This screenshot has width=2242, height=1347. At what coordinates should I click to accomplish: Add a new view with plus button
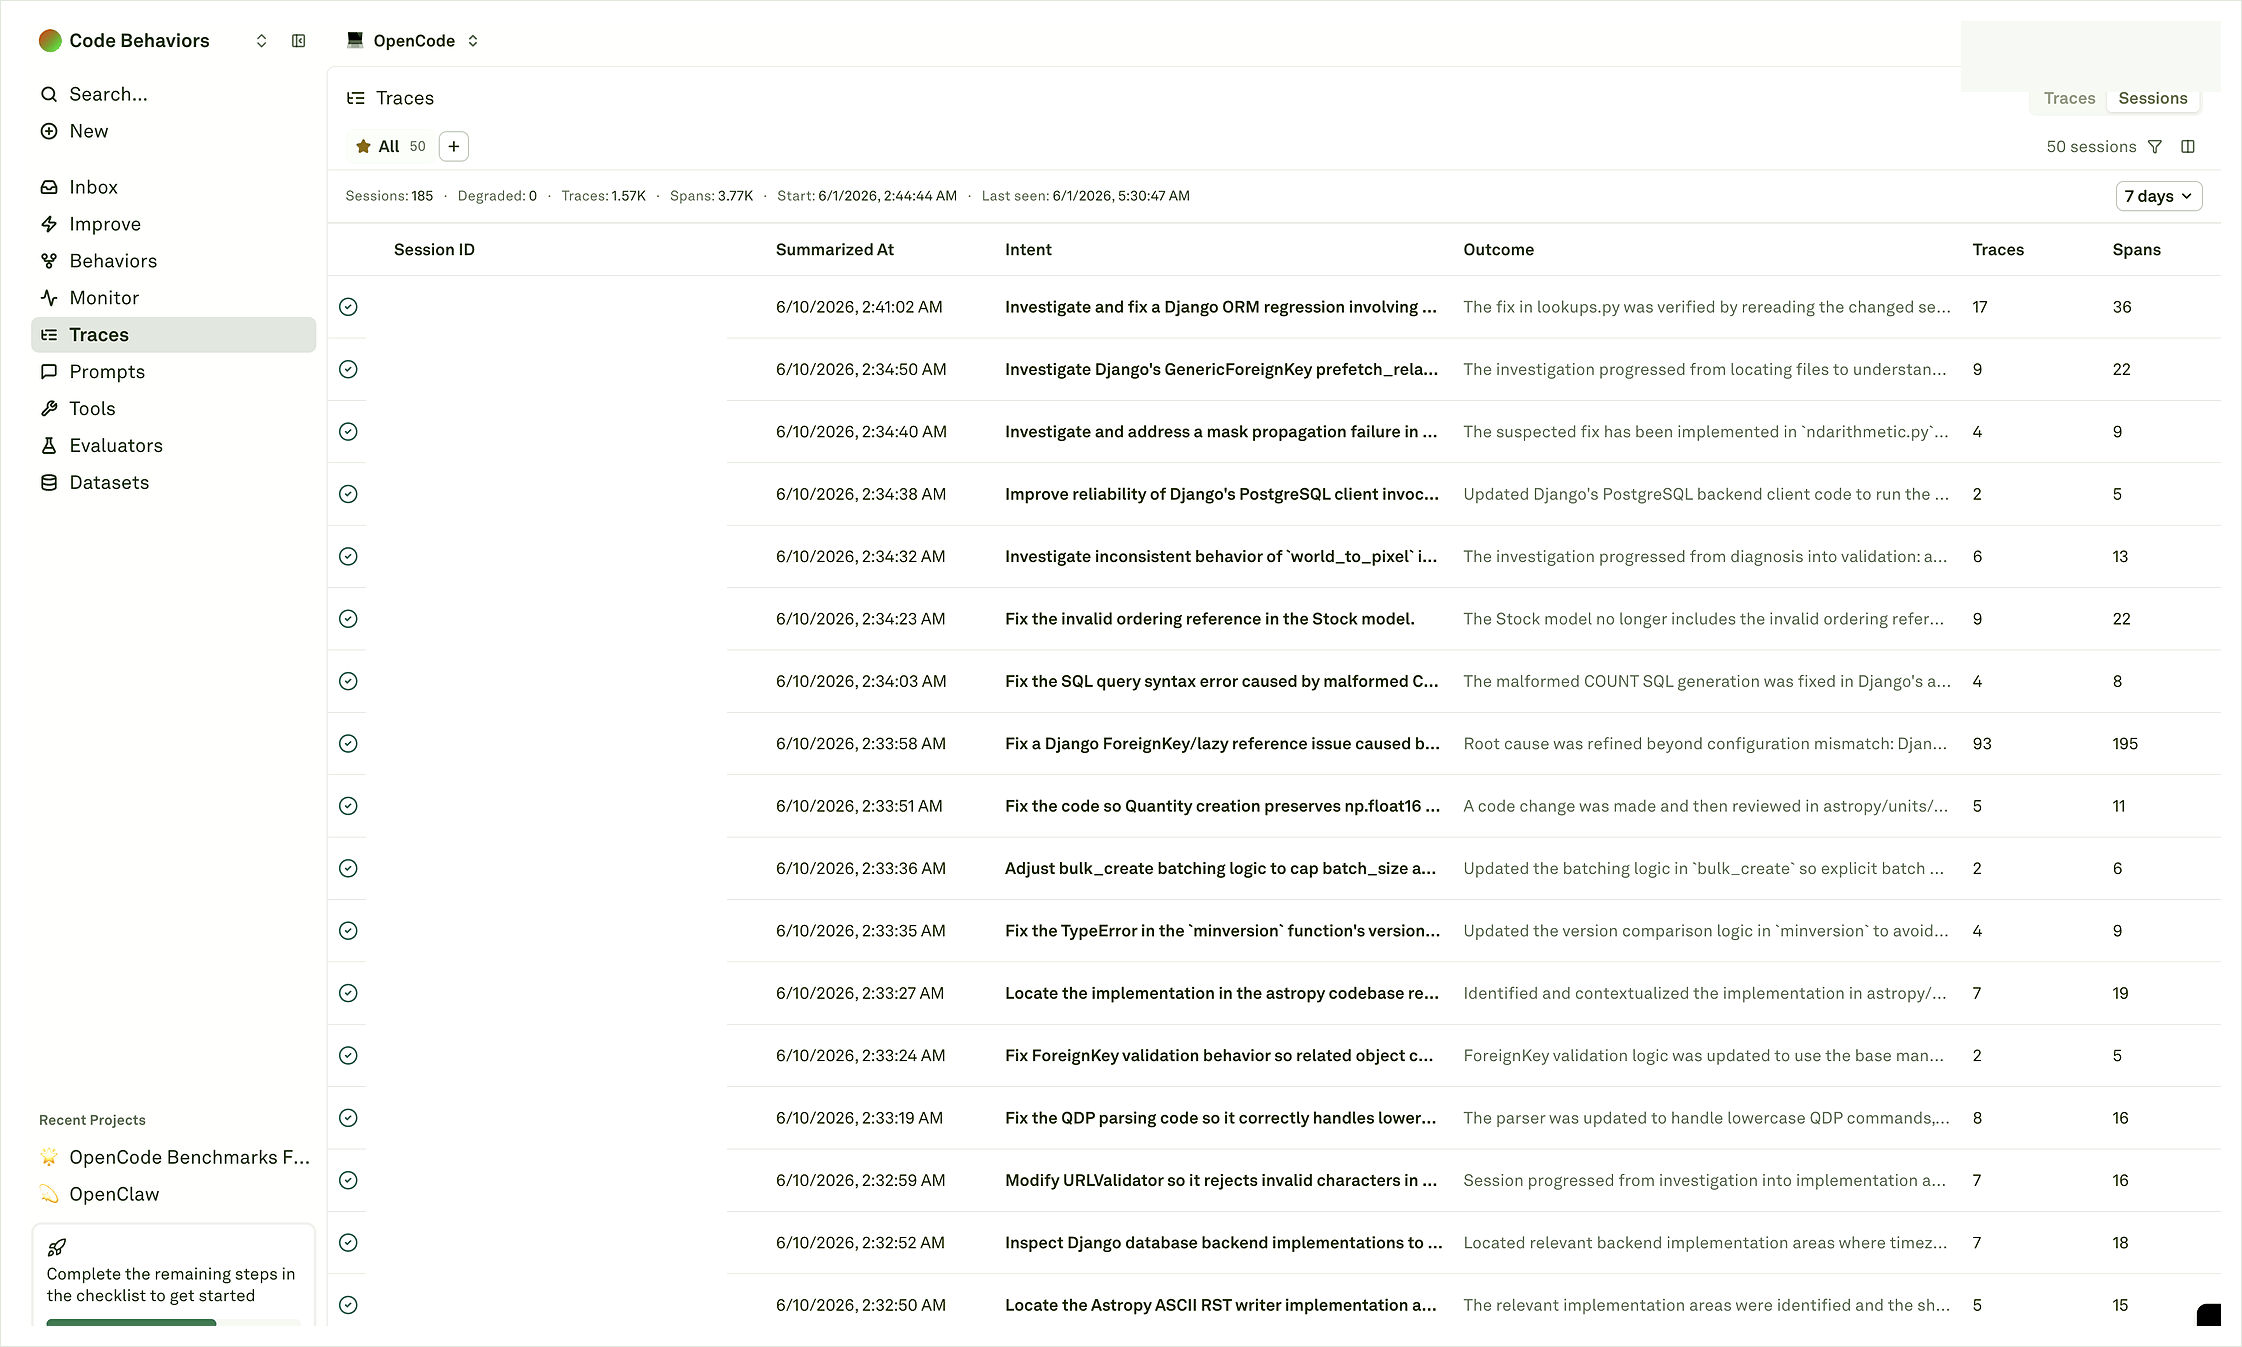[454, 146]
